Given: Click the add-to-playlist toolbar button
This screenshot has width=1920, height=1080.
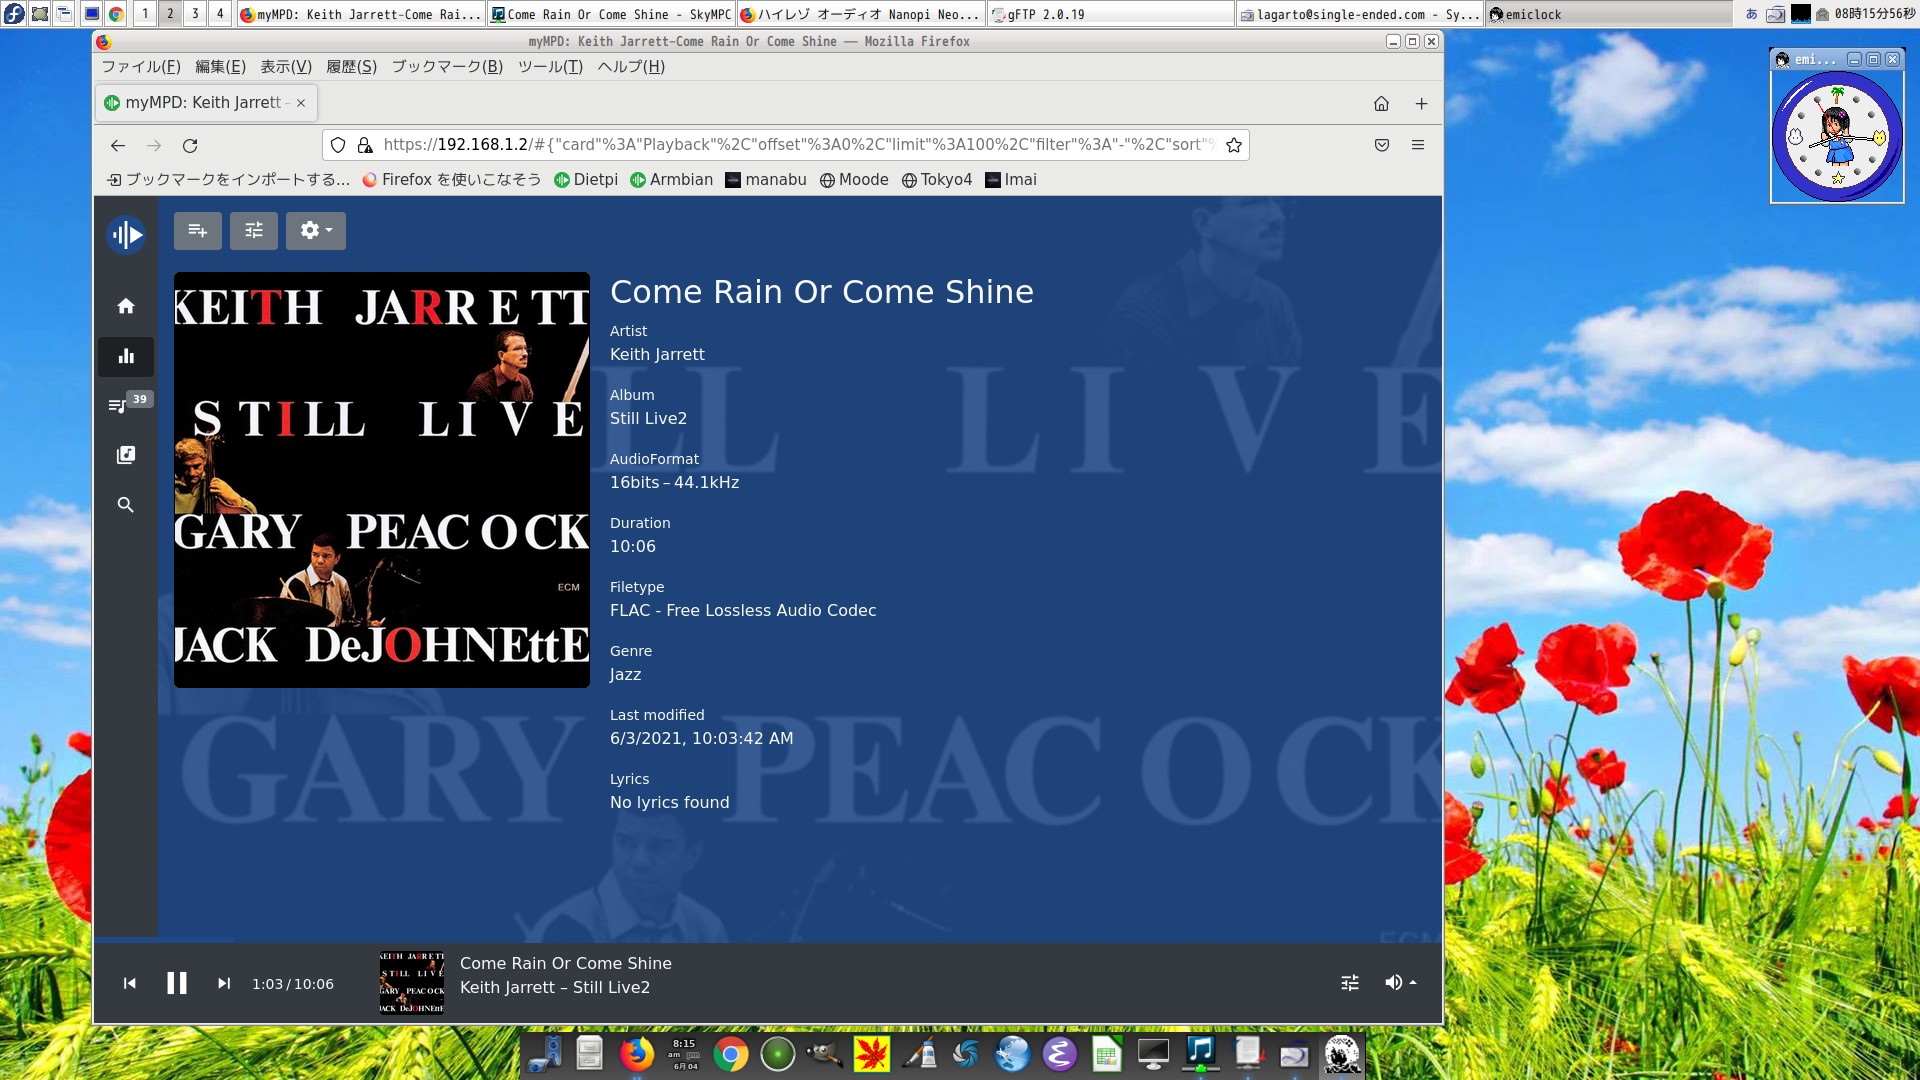Looking at the screenshot, I should click(x=198, y=231).
